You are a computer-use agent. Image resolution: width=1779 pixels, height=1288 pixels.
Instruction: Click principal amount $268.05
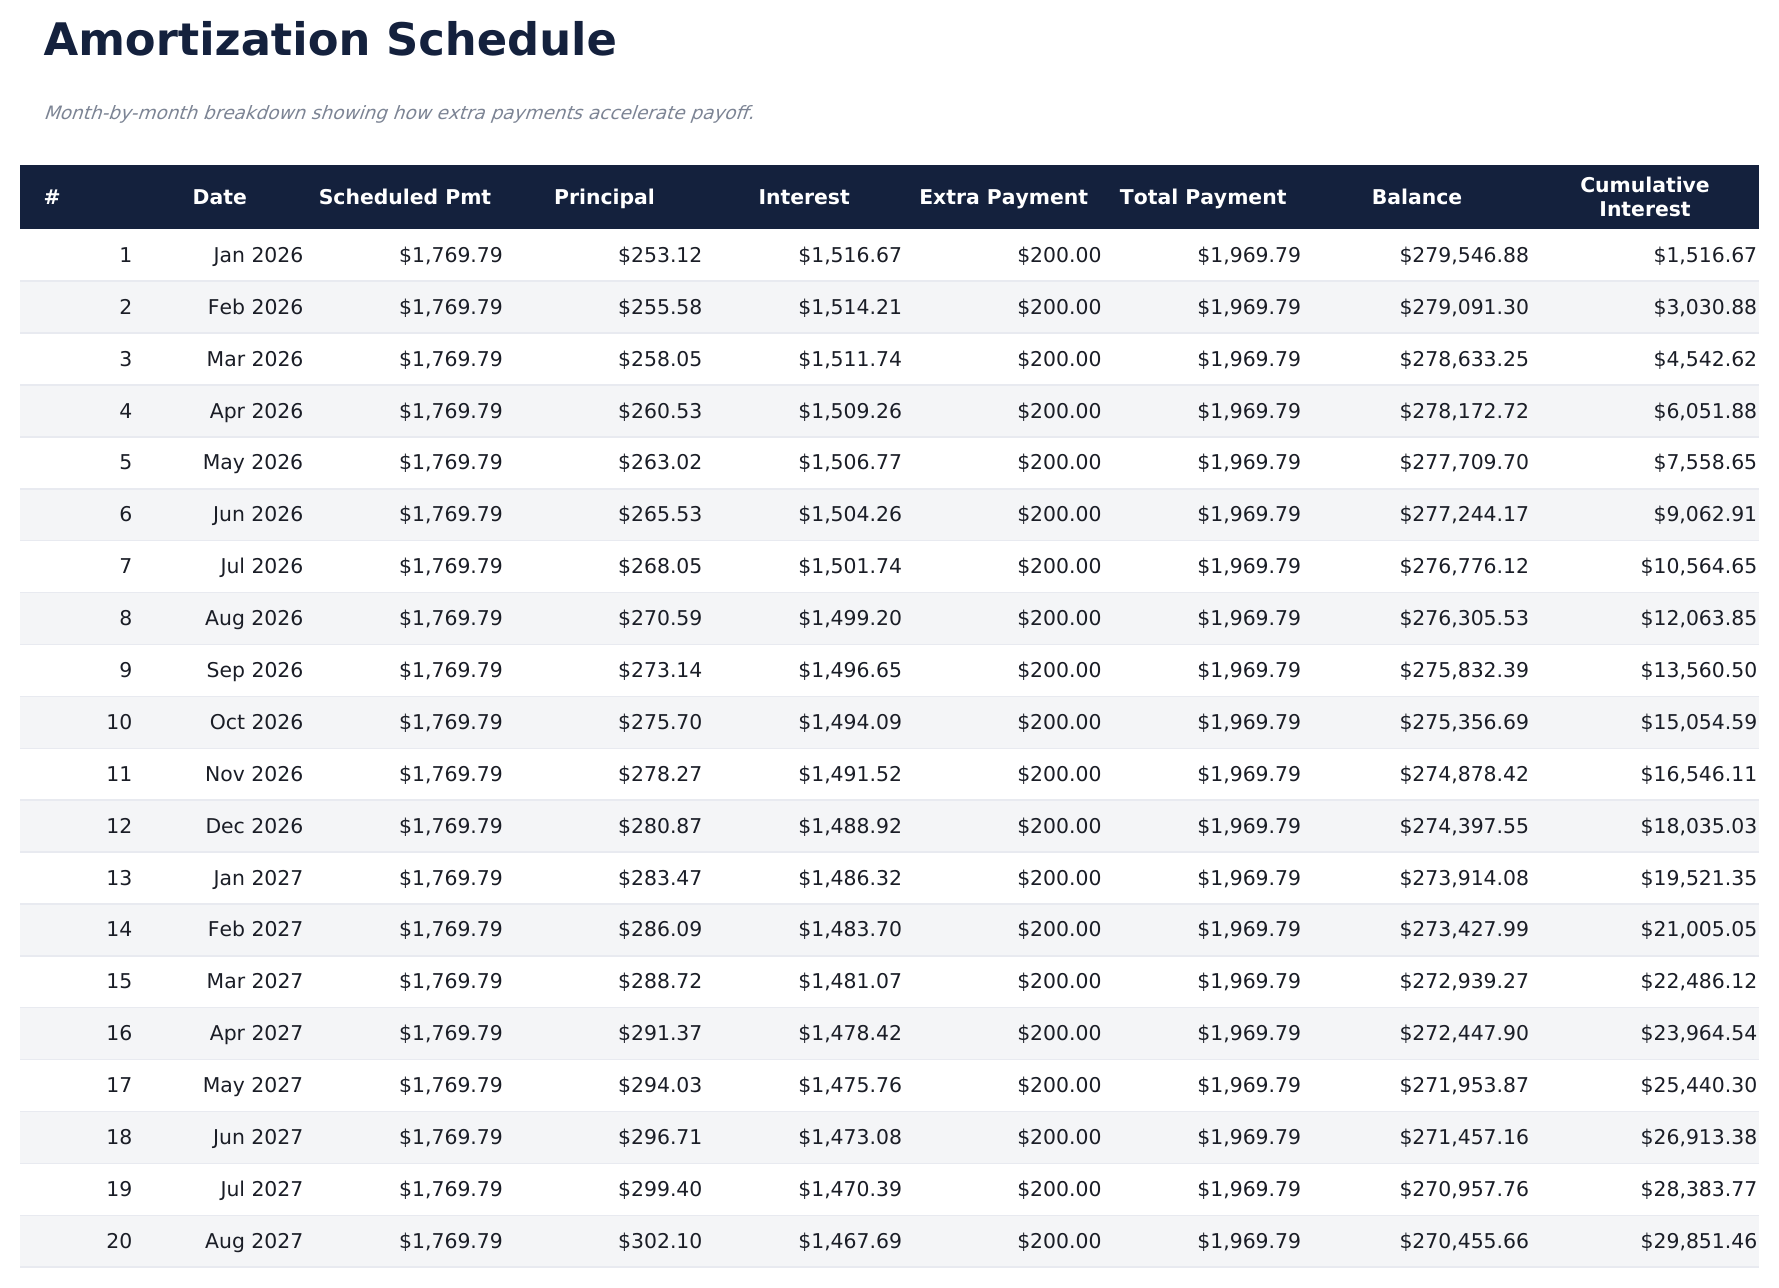coord(659,566)
